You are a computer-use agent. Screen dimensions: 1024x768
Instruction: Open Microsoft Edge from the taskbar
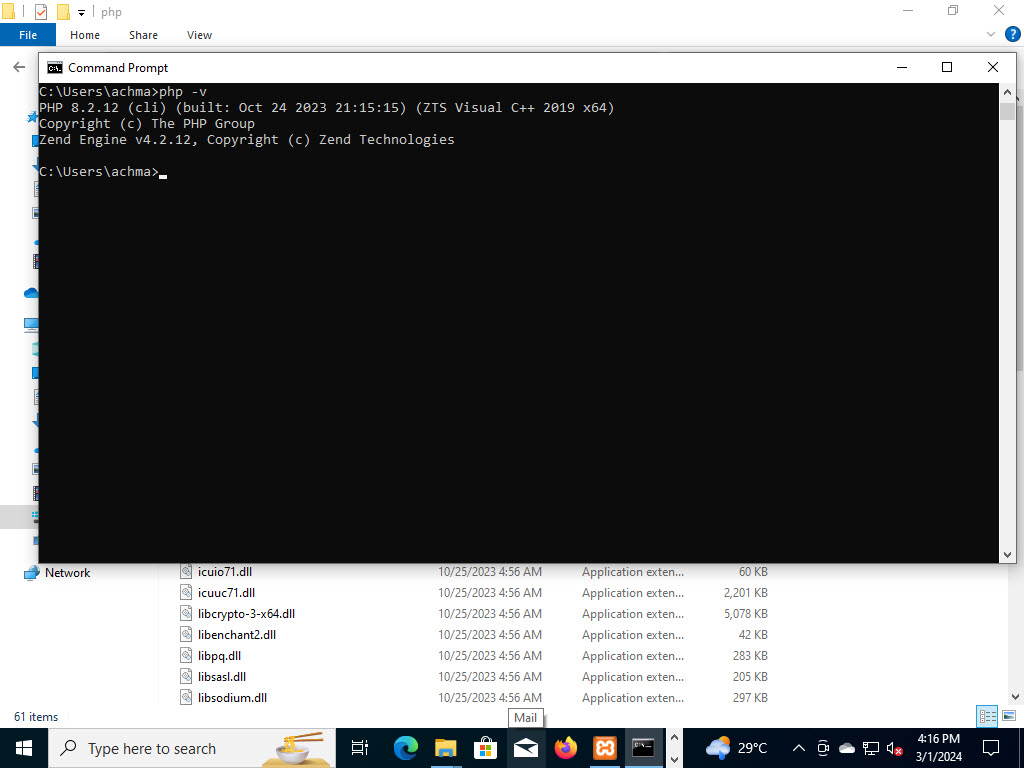[x=405, y=747]
